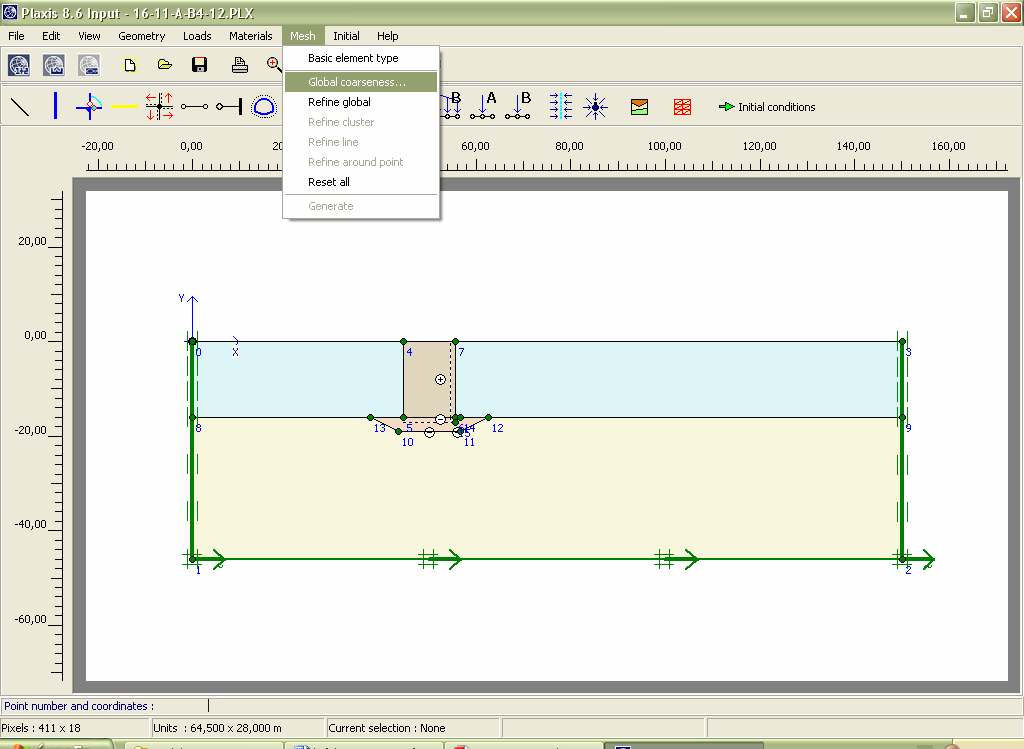Select geometry point 10

click(x=399, y=431)
